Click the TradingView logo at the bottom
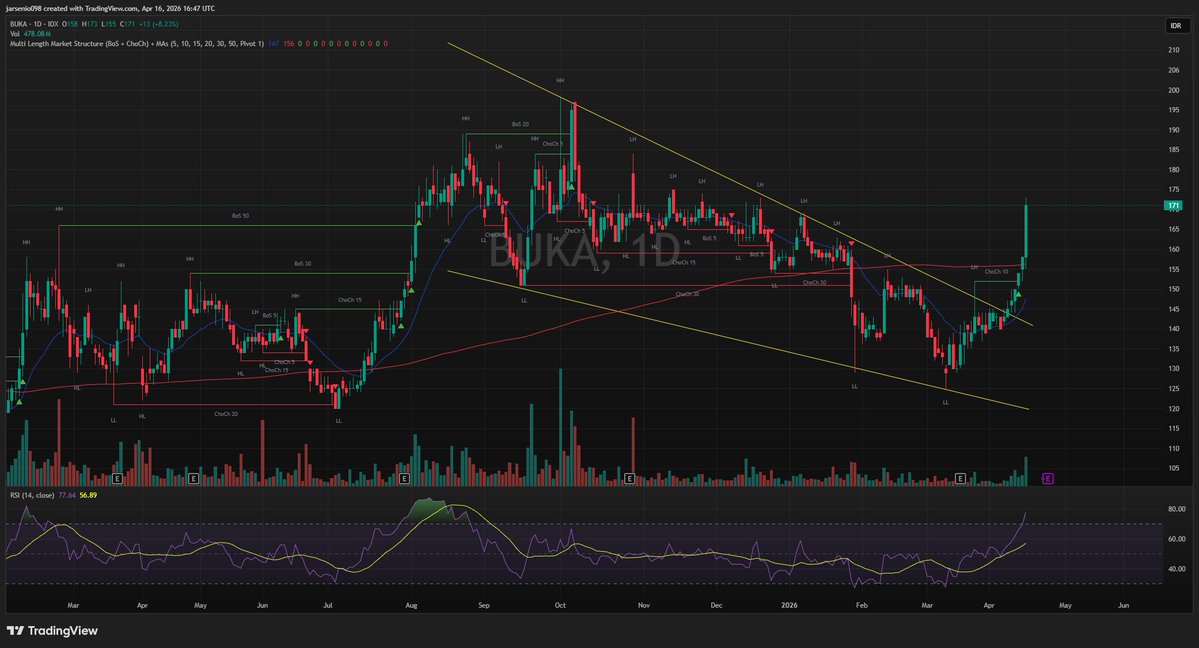The width and height of the screenshot is (1199, 648). (52, 630)
